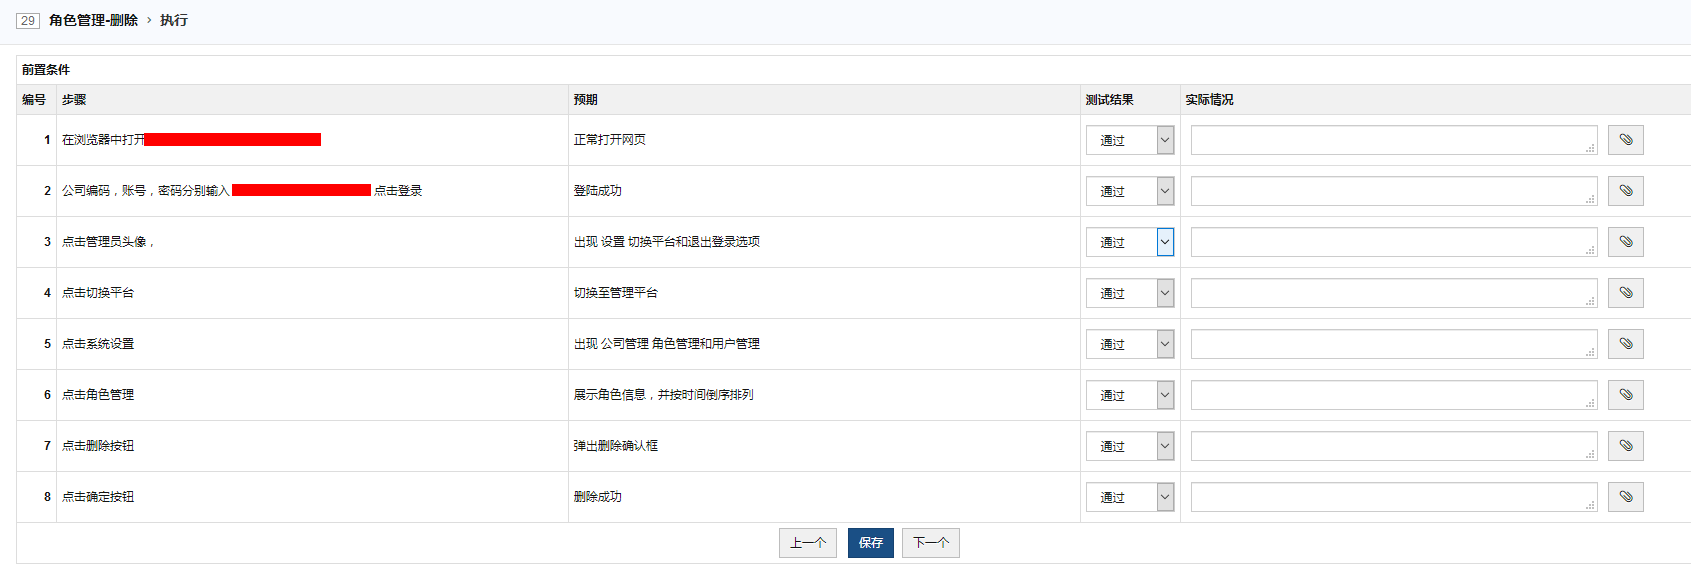Click the attachment paperclip icon for step 2
The image size is (1691, 573).
1625,191
